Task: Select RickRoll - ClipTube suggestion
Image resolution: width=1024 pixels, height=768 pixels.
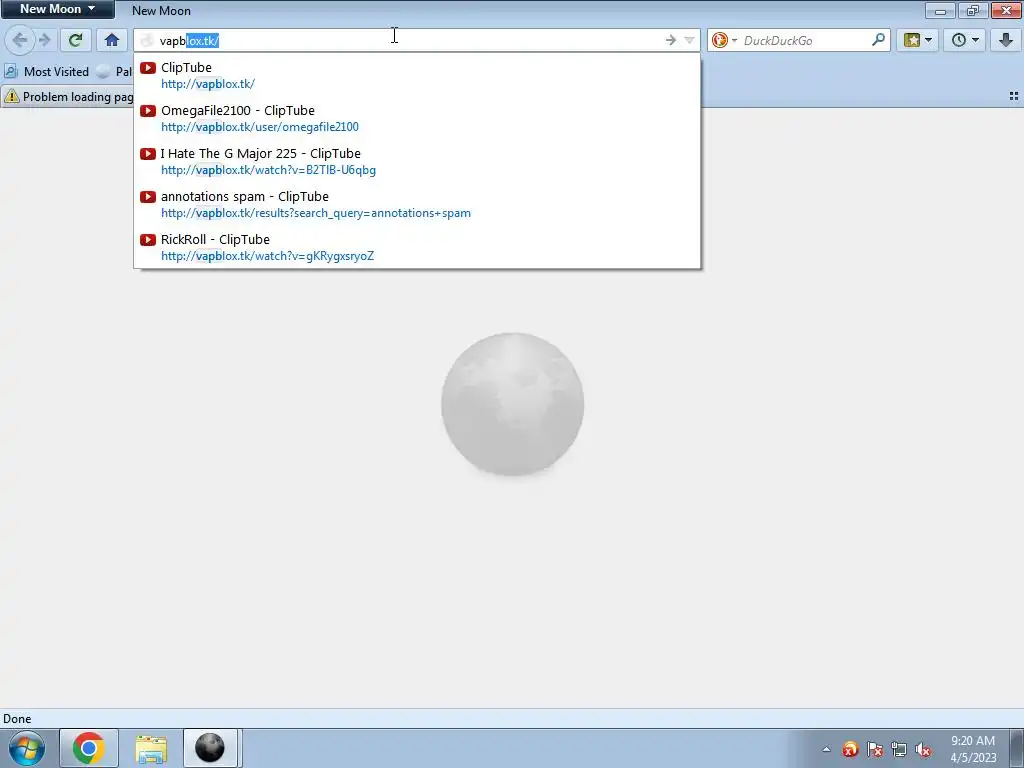Action: (417, 248)
